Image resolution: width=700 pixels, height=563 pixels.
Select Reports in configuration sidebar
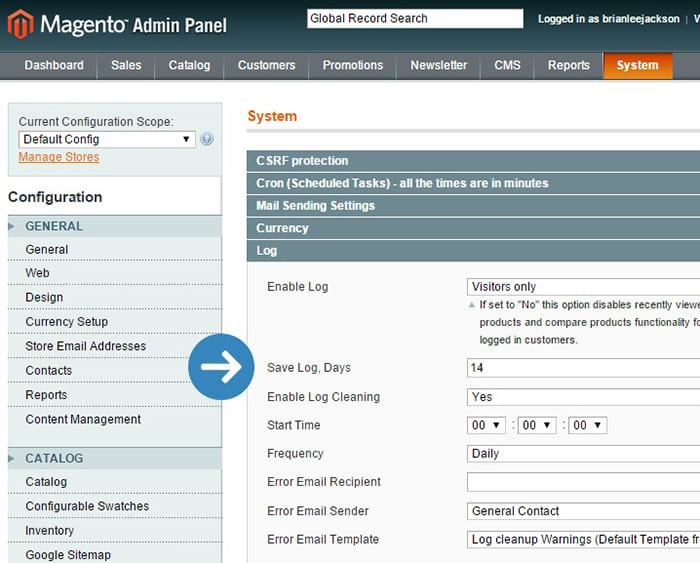115,395
